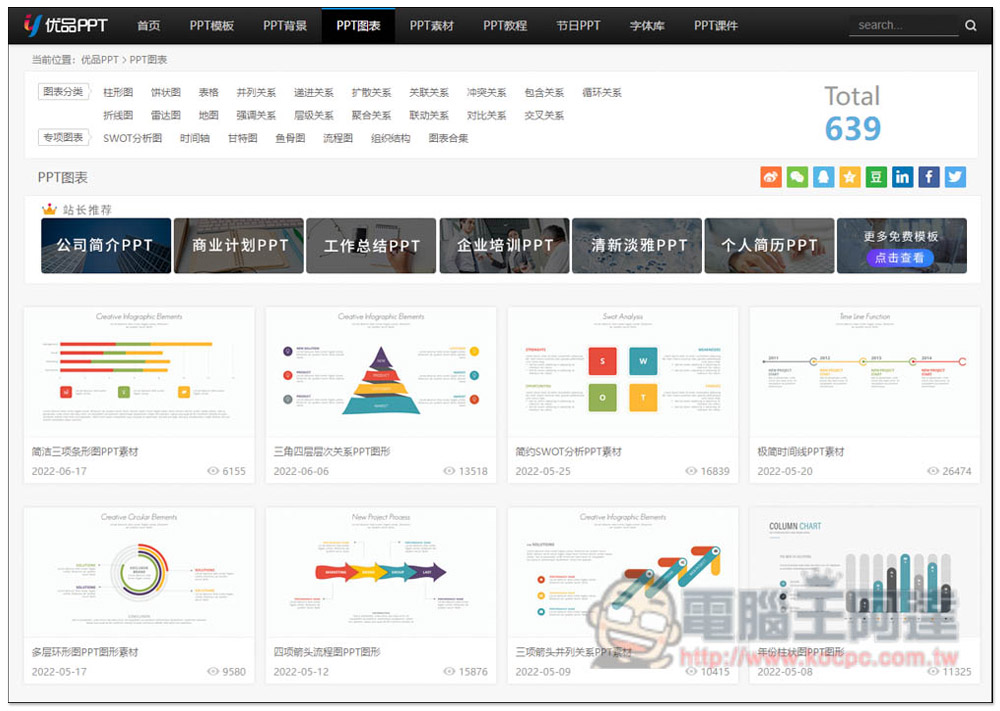
Task: Open the 字体库 navigation tab
Action: tap(647, 26)
